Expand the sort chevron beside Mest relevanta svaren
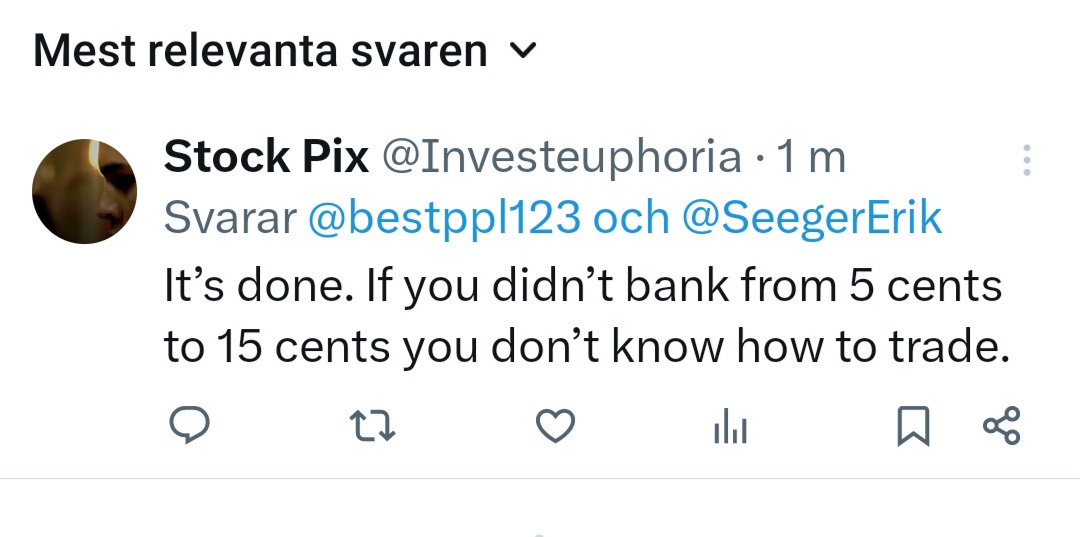 (524, 50)
